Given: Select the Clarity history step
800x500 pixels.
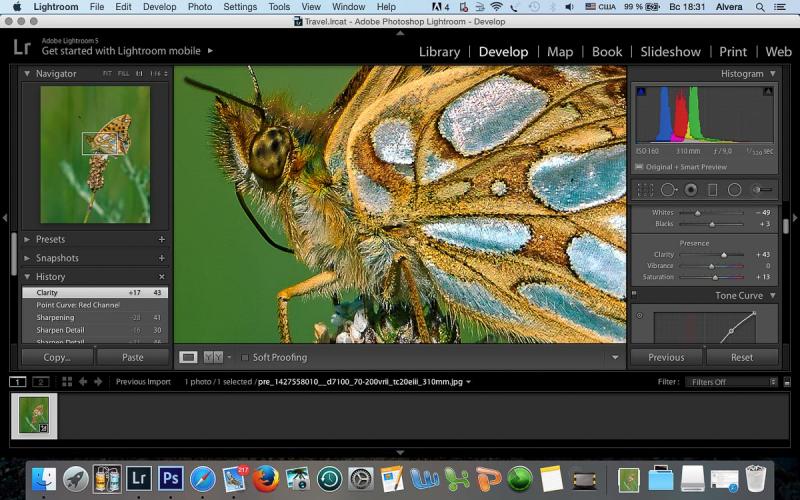Looking at the screenshot, I should coord(95,292).
